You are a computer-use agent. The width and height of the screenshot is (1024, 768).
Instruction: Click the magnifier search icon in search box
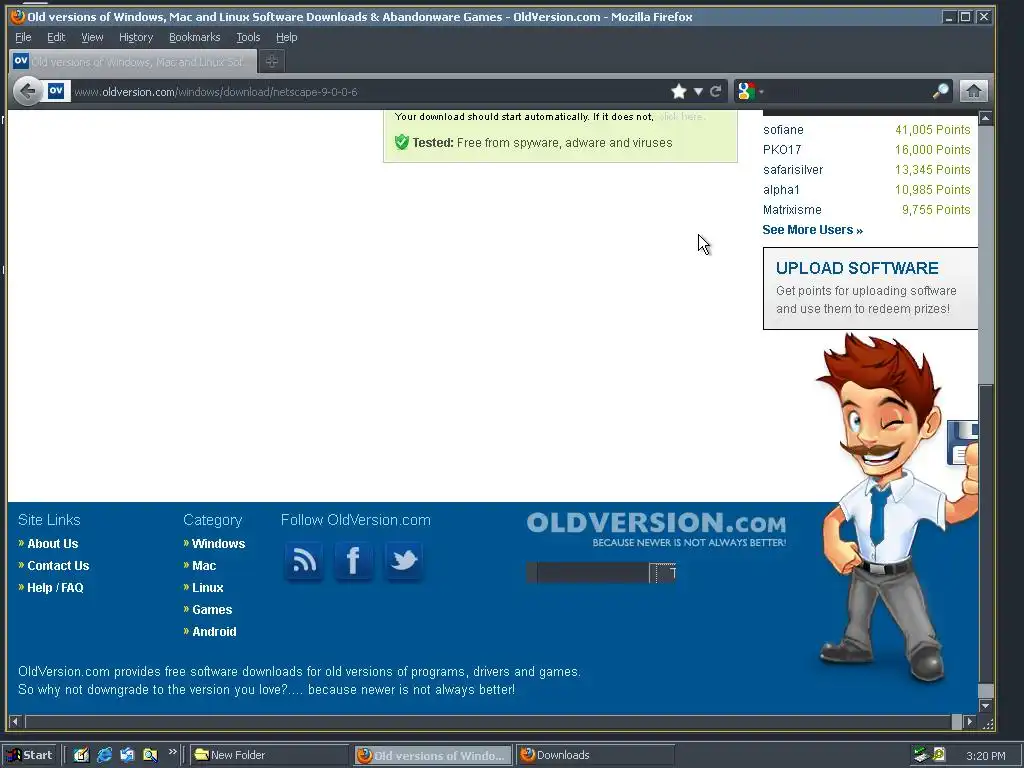[940, 91]
